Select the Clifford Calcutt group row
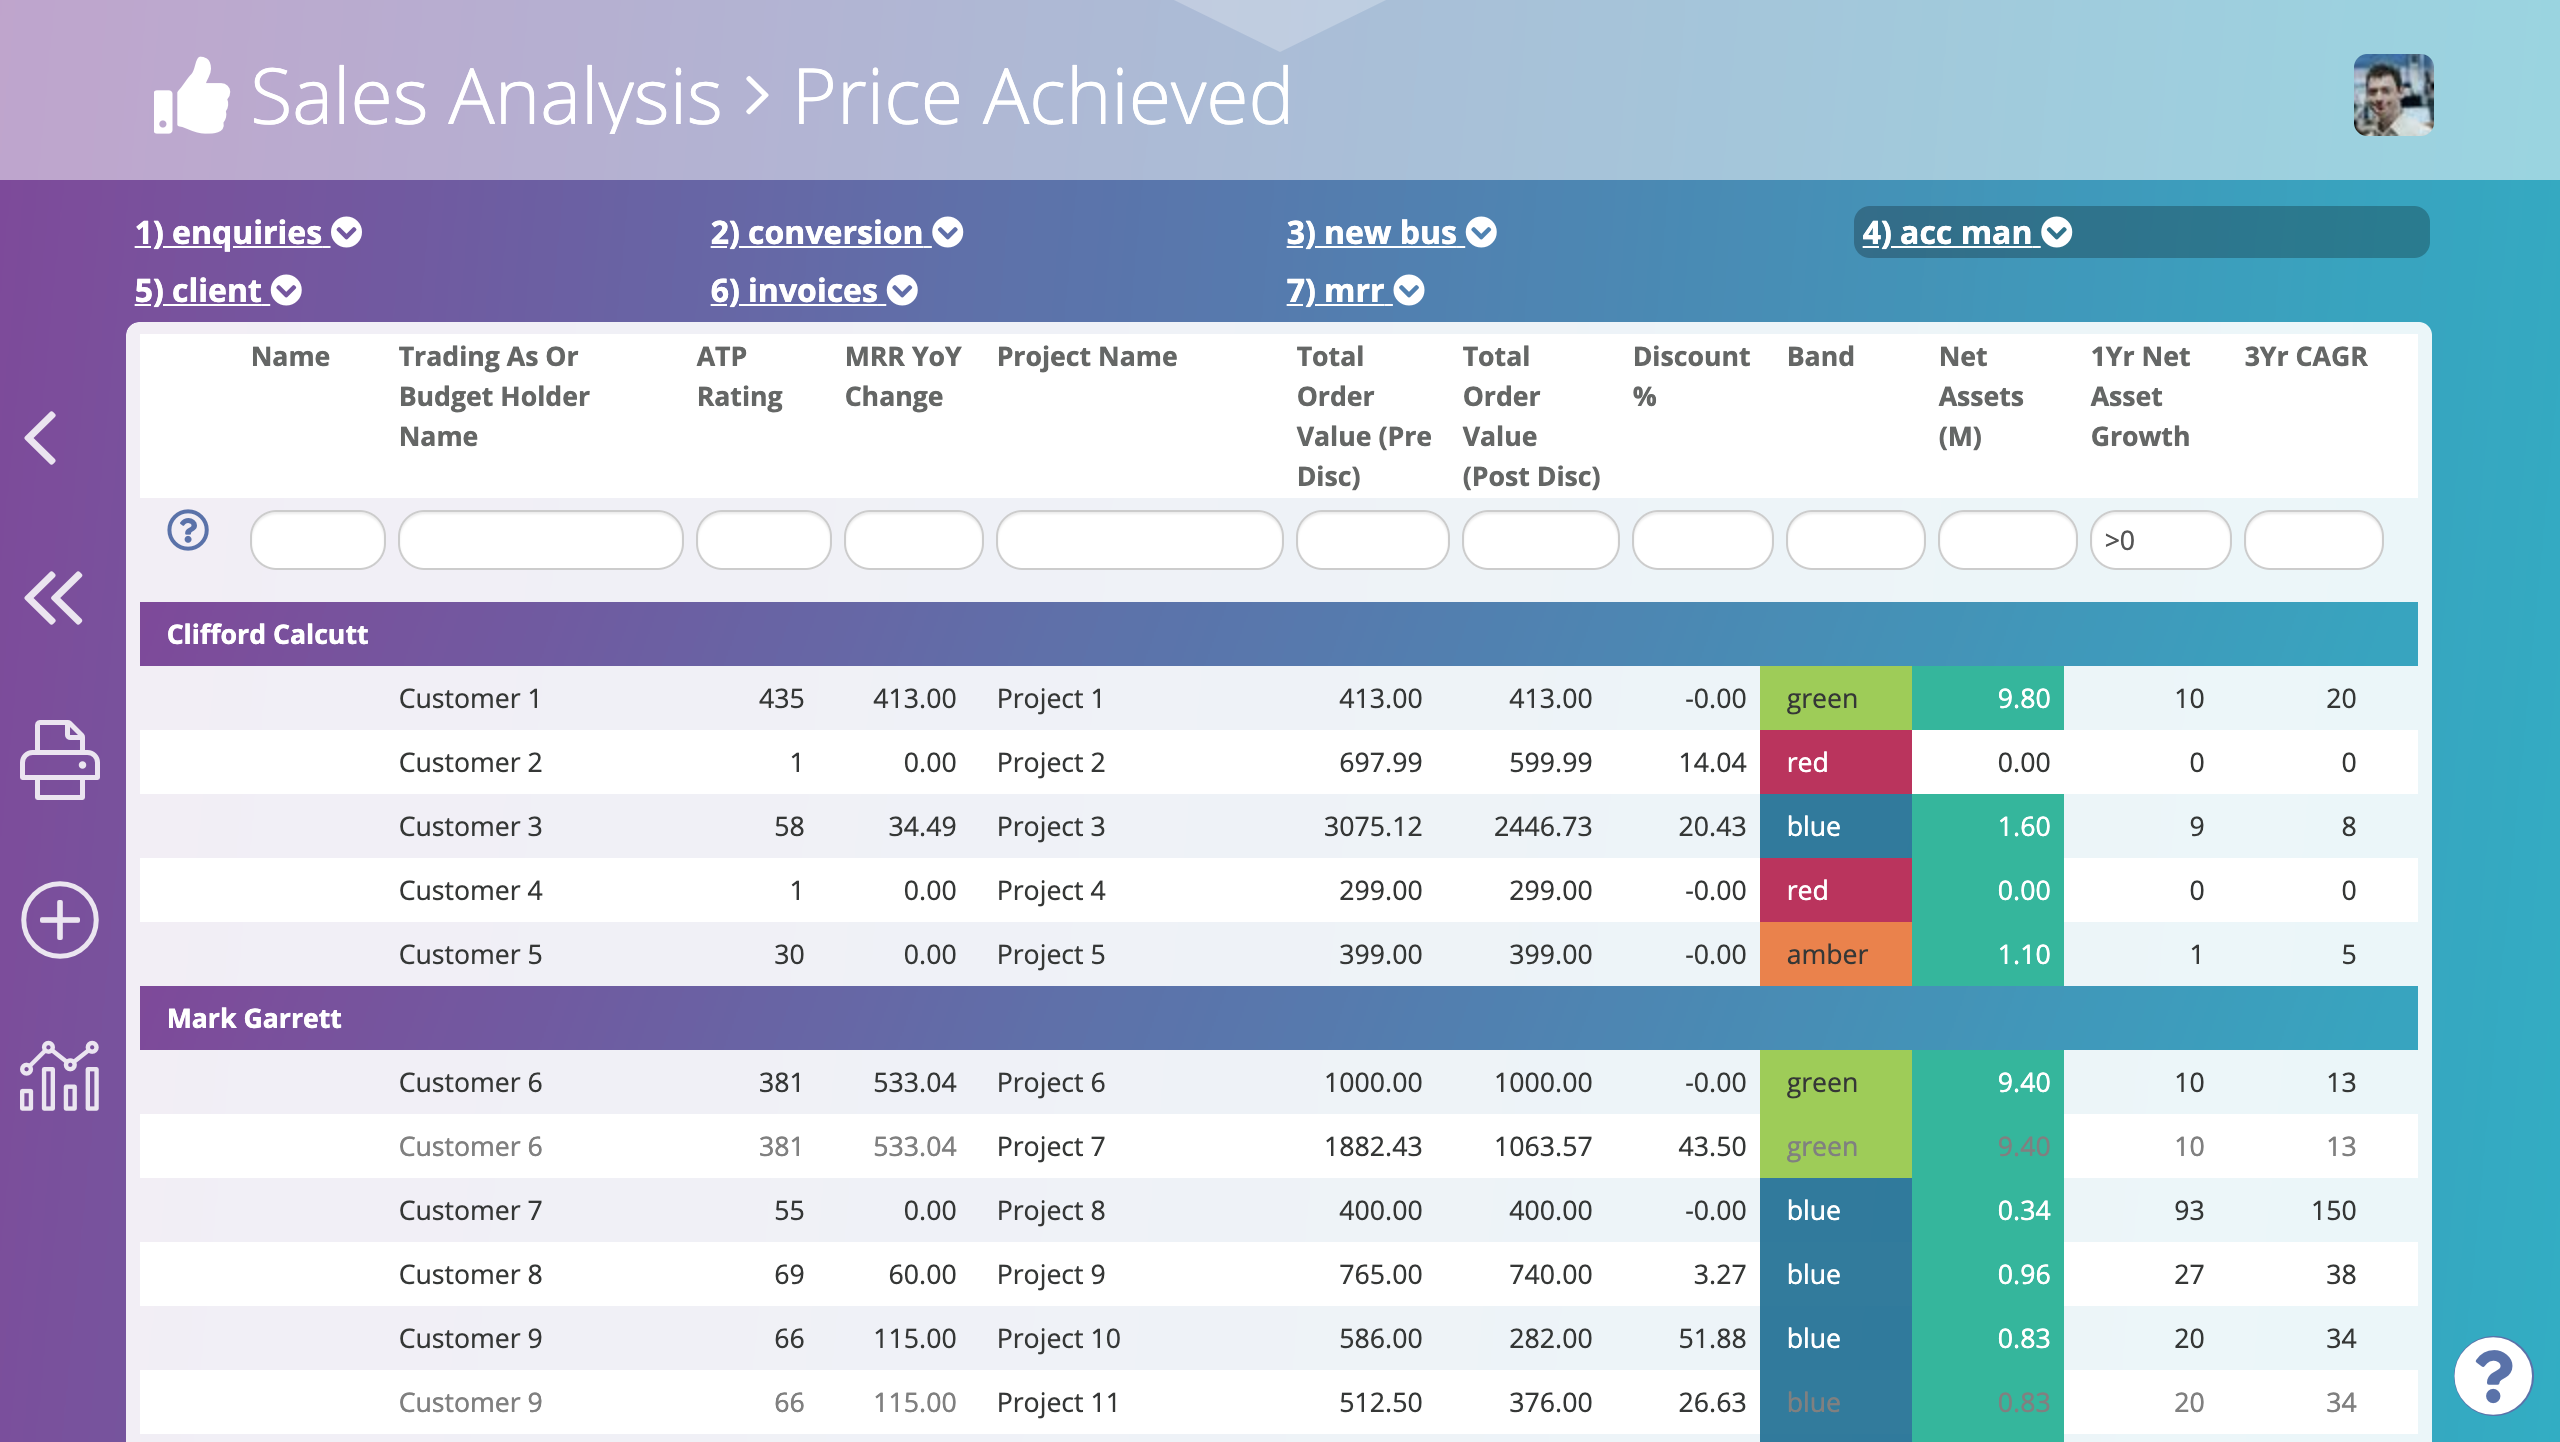The height and width of the screenshot is (1442, 2560). (1279, 634)
